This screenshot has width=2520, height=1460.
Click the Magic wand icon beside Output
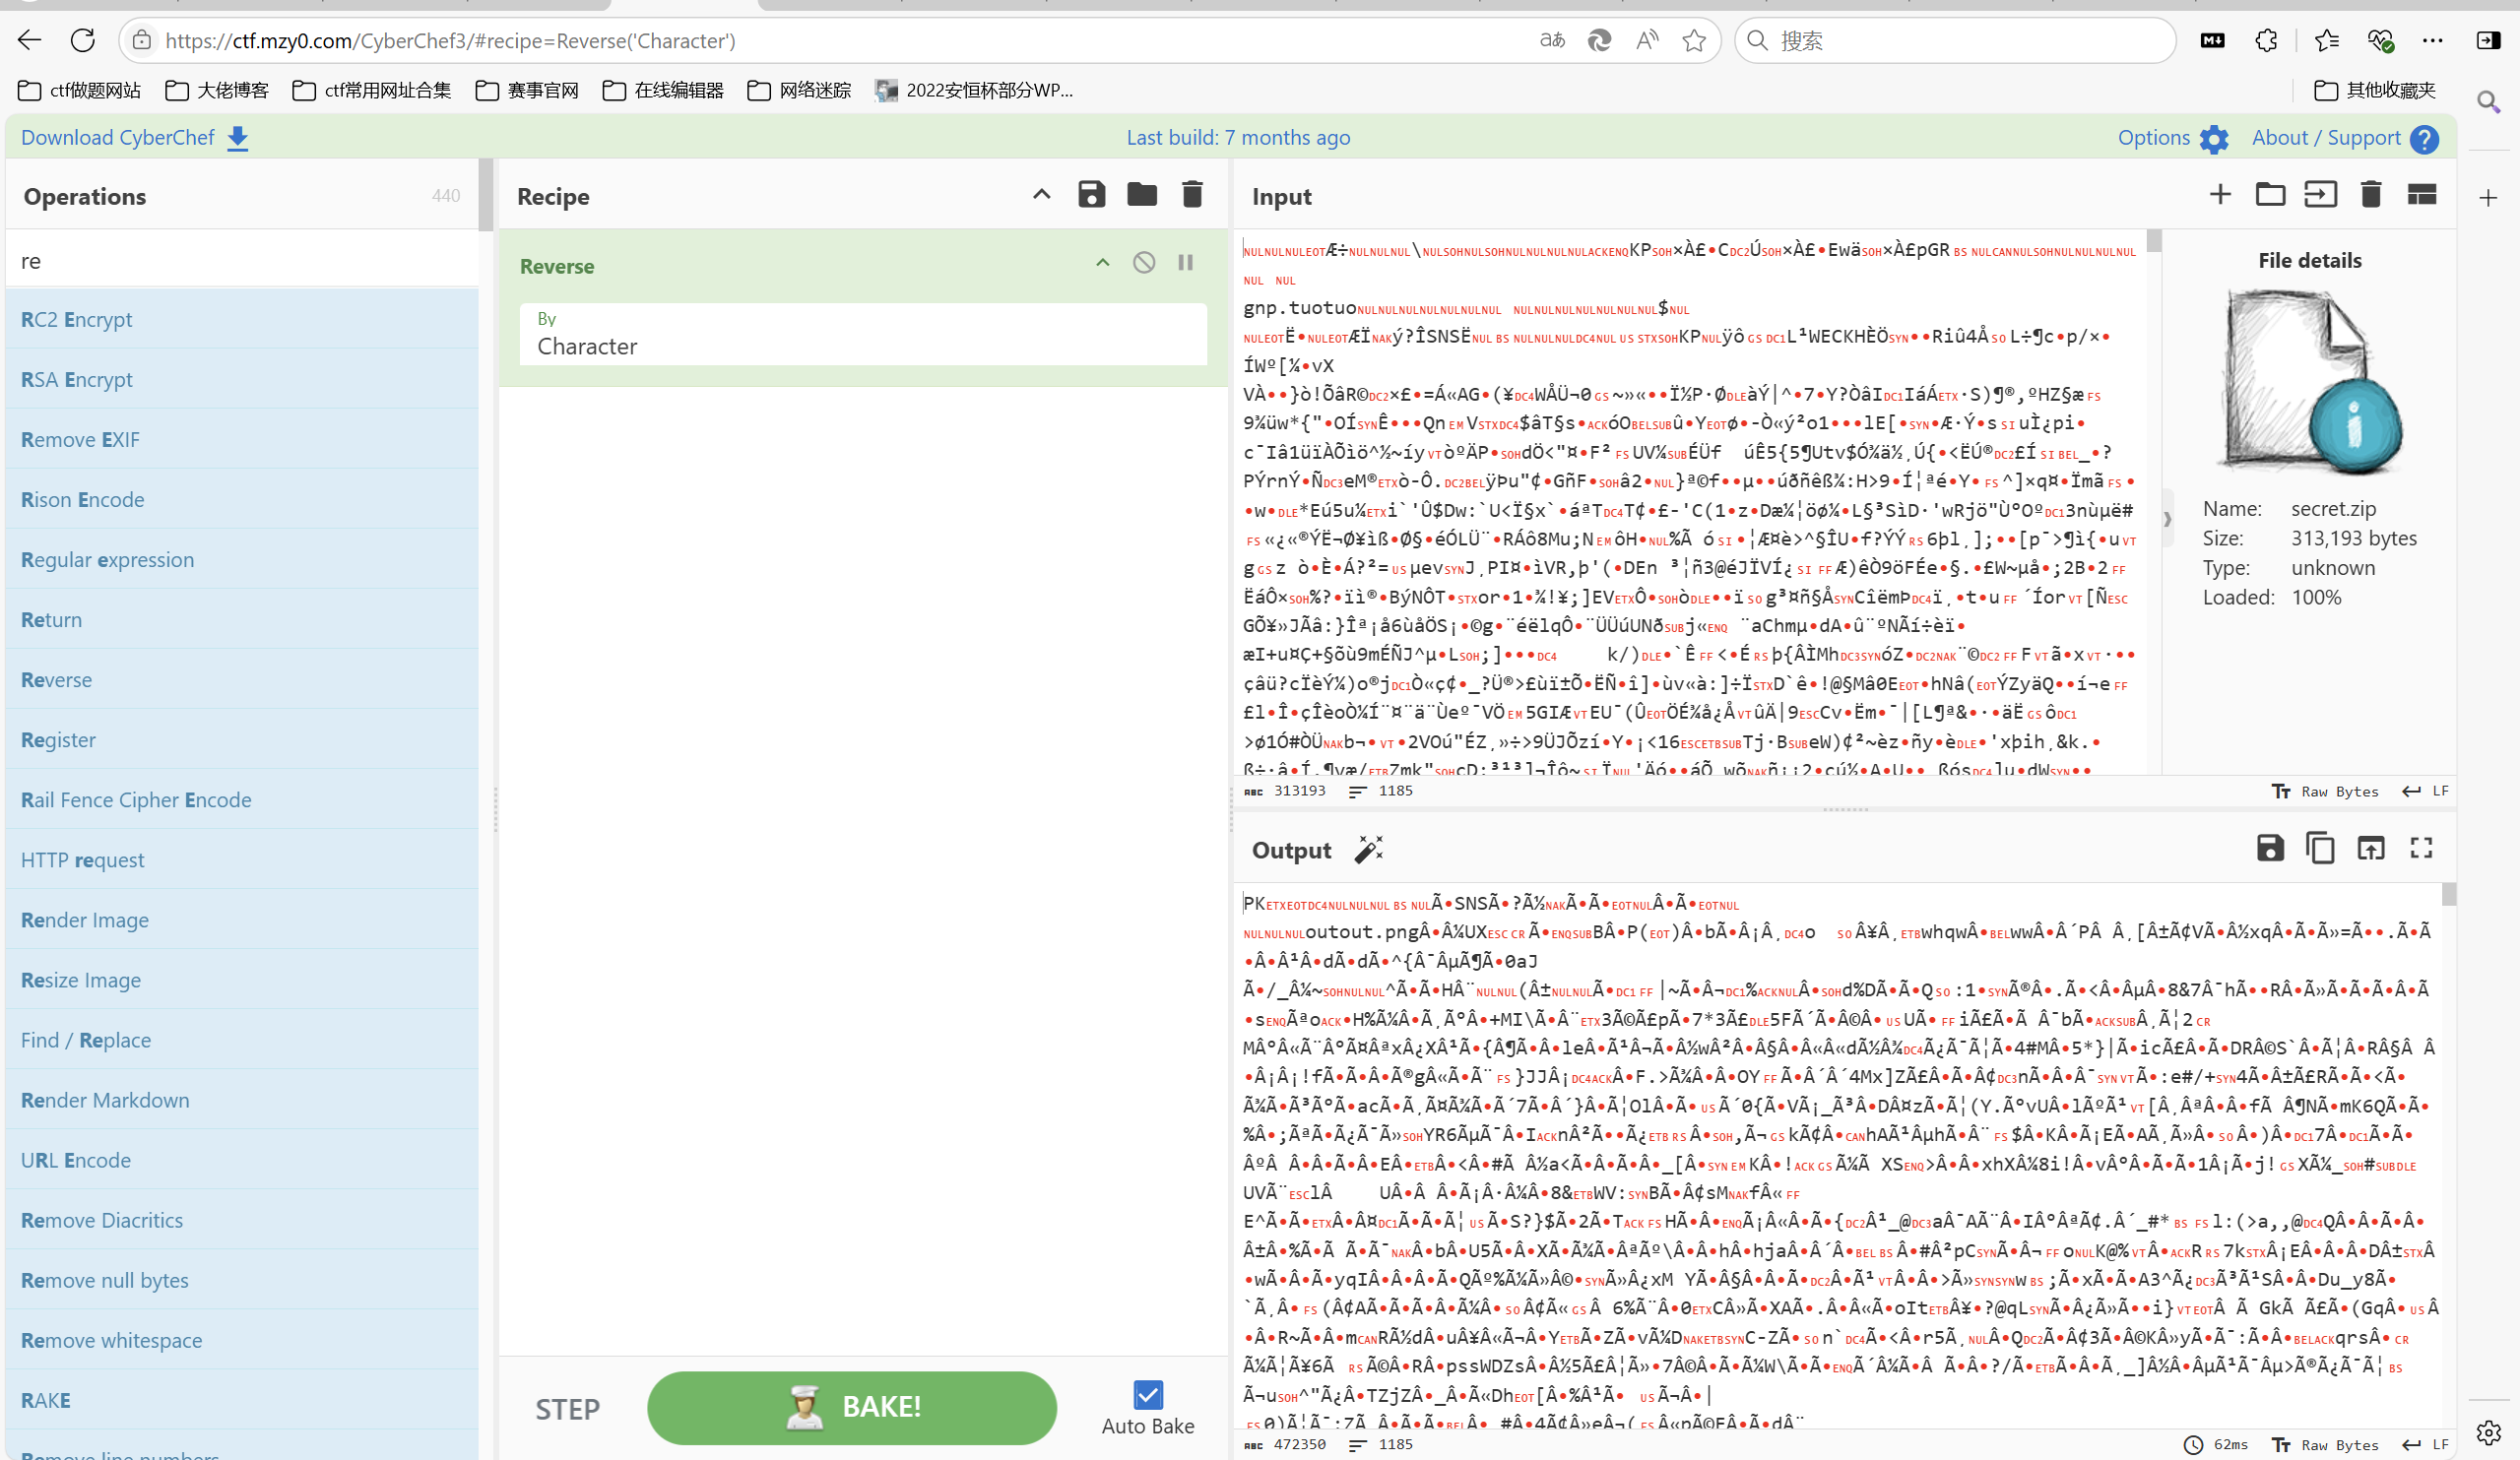click(1369, 850)
